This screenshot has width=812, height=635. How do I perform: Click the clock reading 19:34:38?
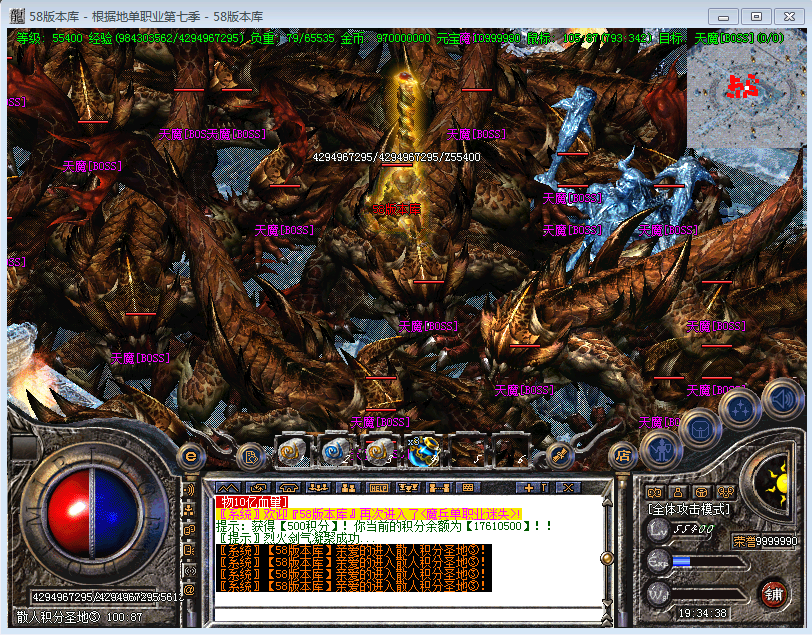703,613
